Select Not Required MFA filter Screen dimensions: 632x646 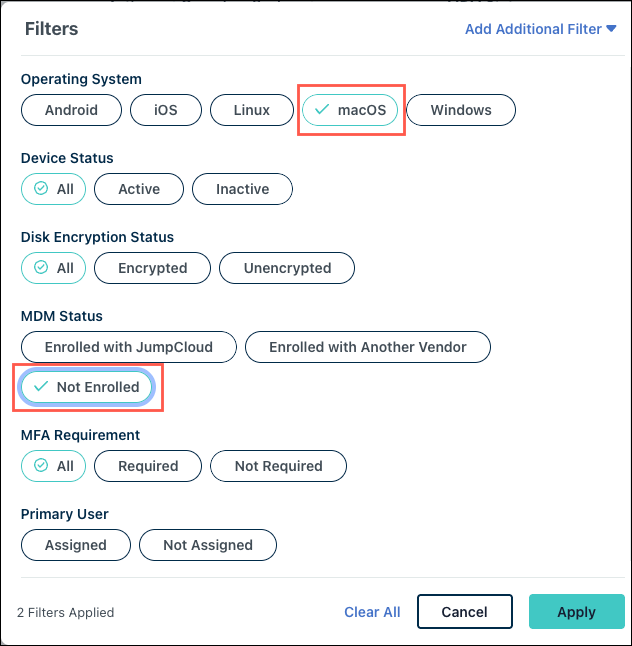point(278,466)
